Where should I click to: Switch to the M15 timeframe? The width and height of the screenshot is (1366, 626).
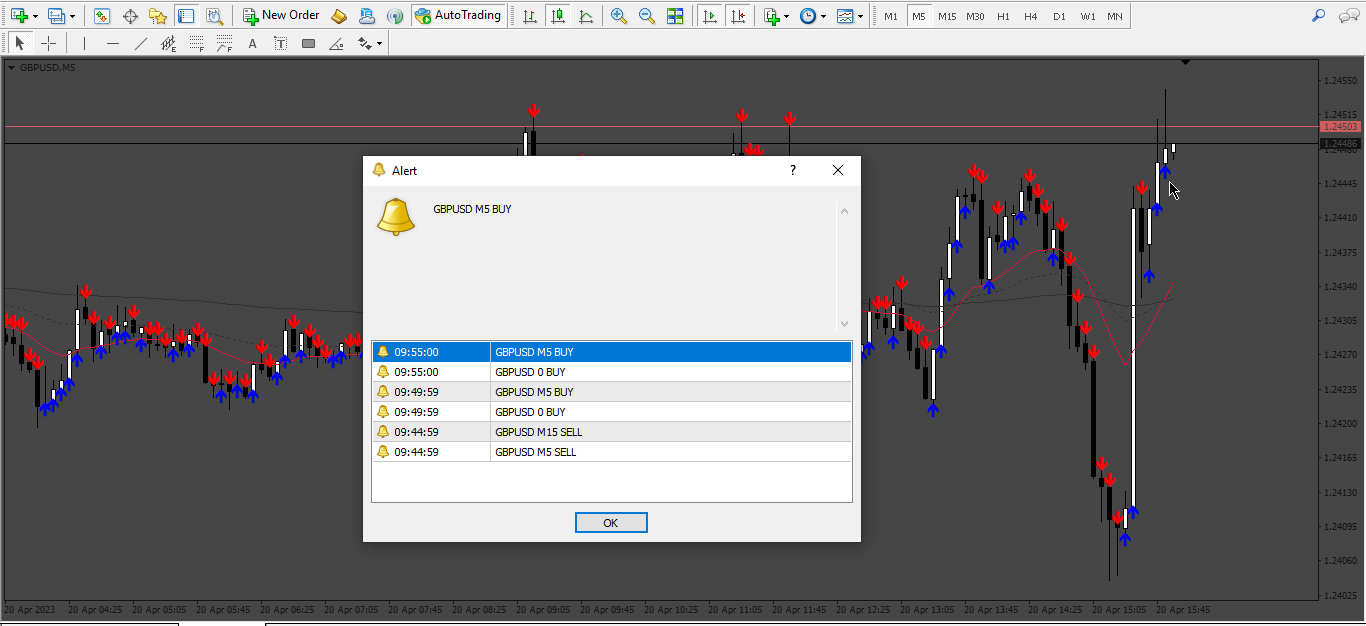pyautogui.click(x=947, y=16)
